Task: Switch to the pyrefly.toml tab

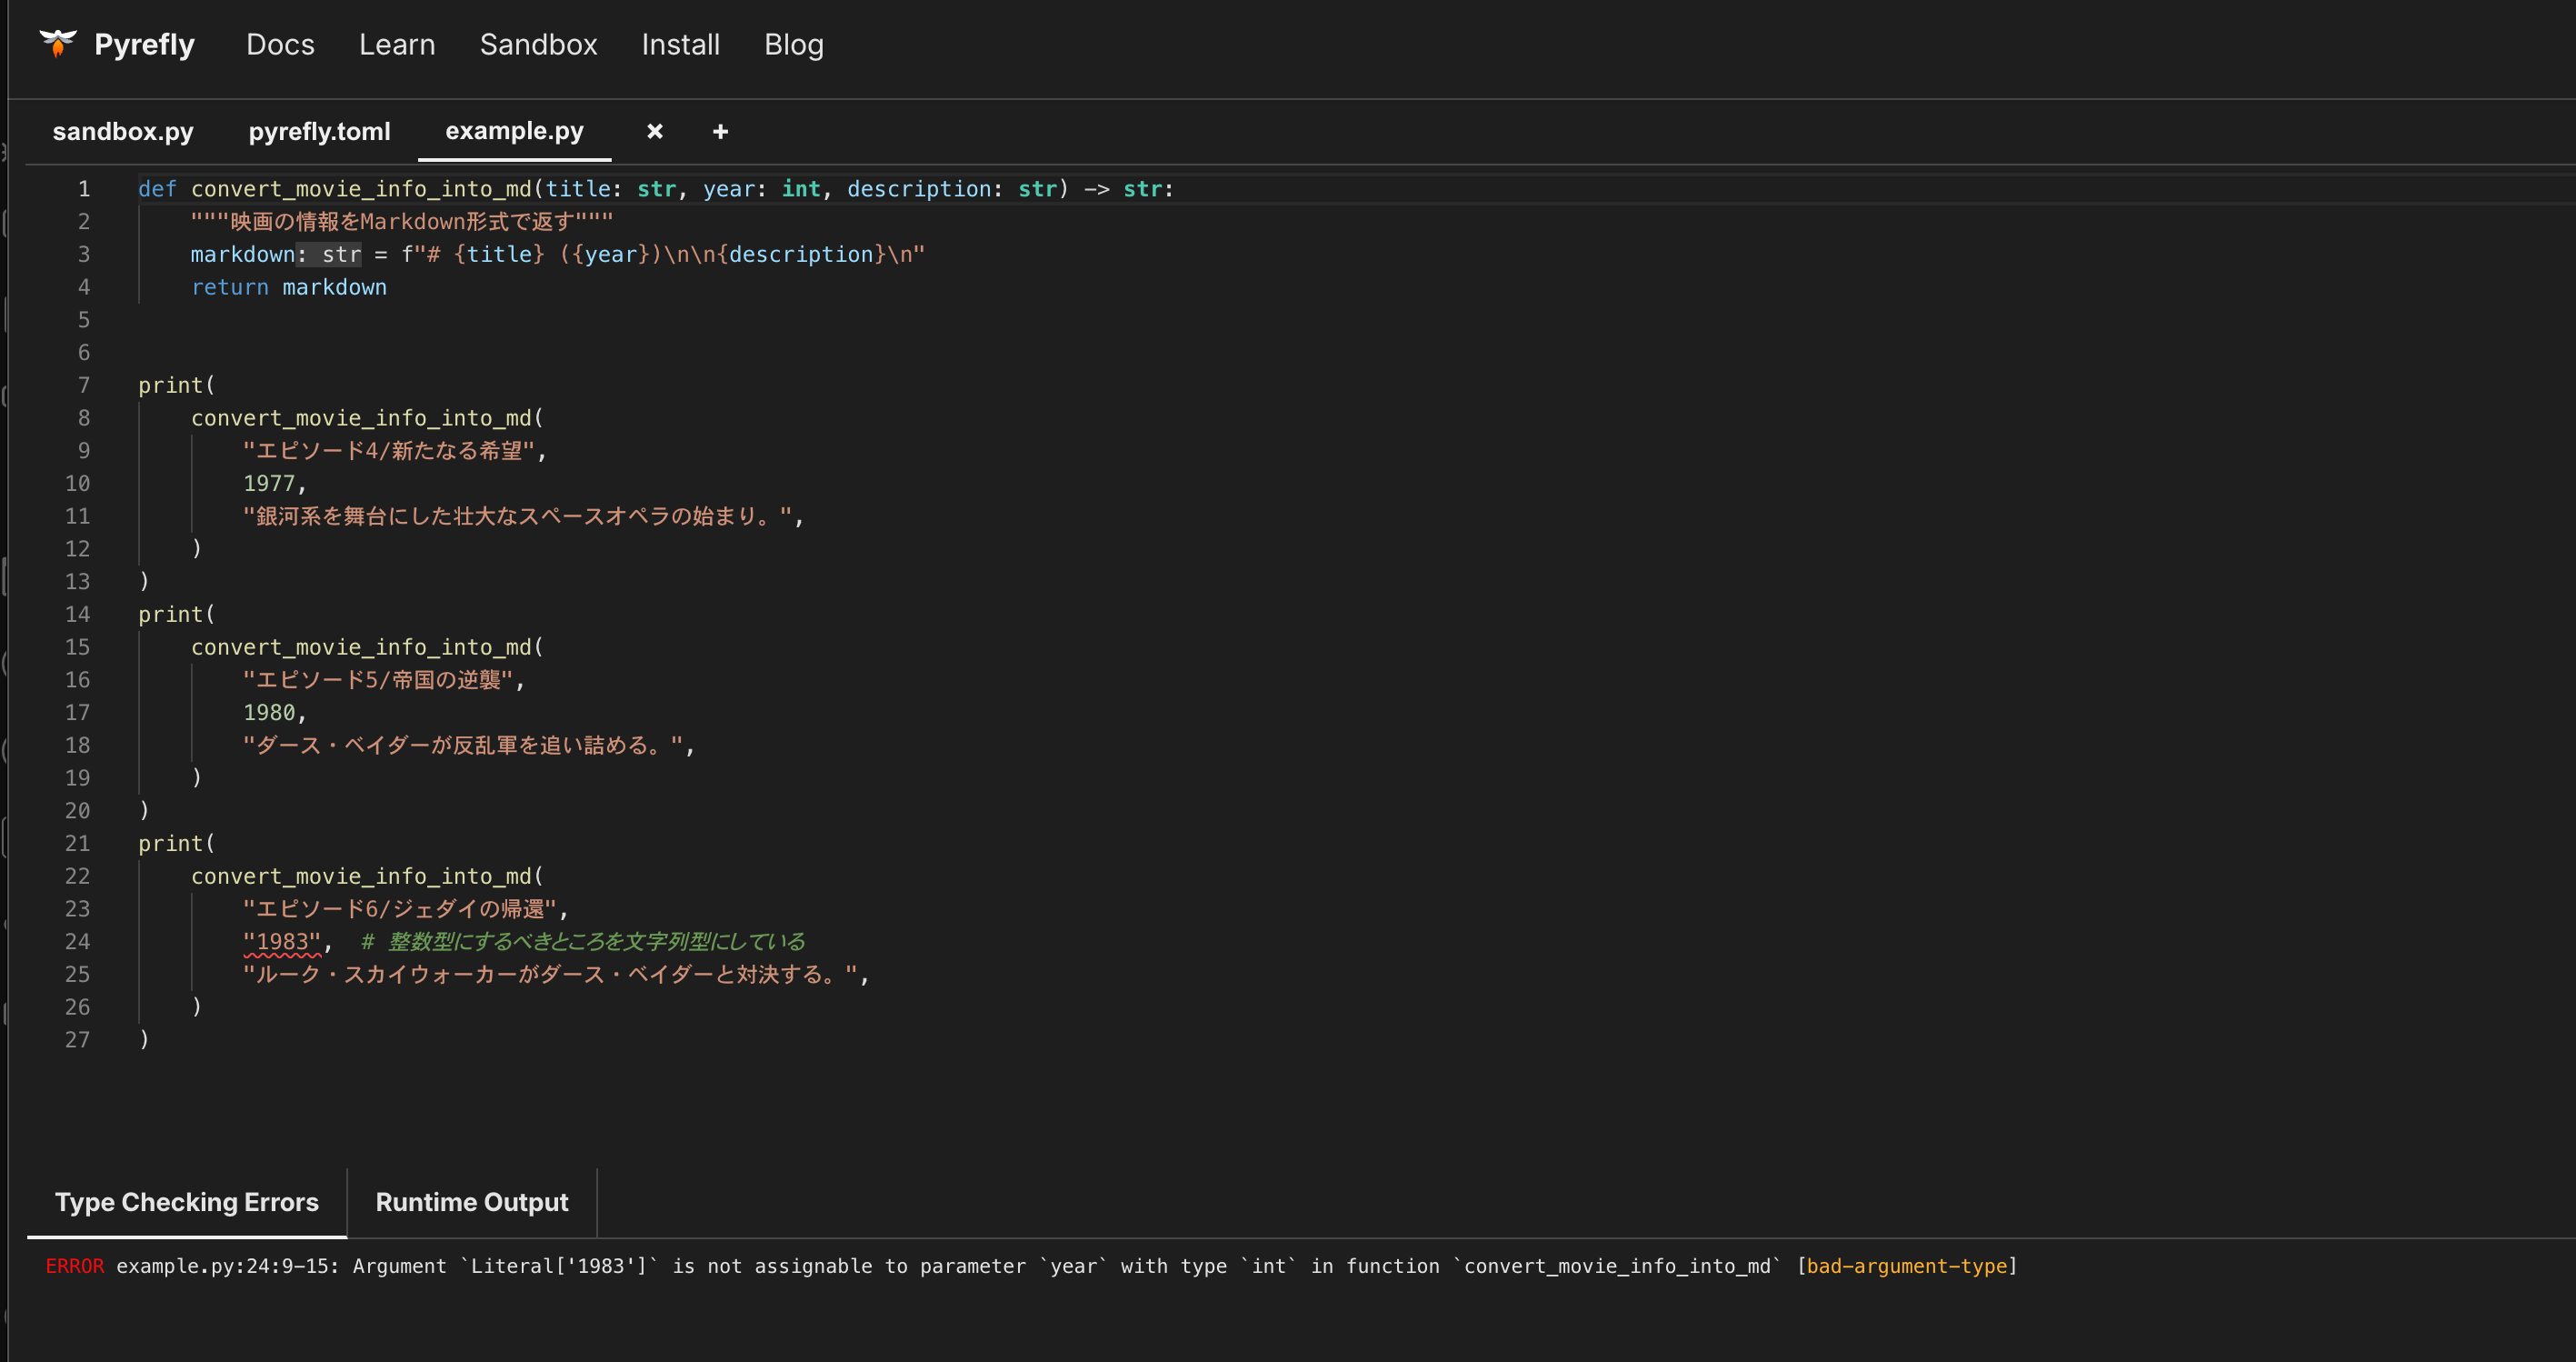Action: (x=319, y=131)
